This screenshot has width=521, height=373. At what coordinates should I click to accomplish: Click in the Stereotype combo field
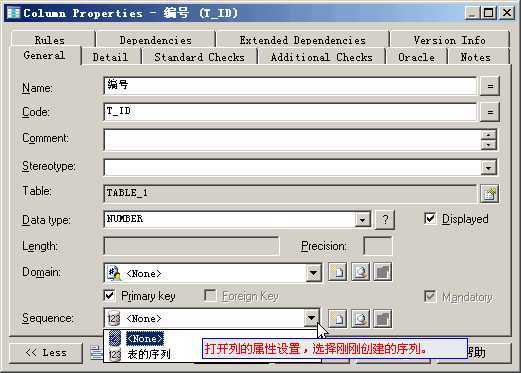pos(293,167)
